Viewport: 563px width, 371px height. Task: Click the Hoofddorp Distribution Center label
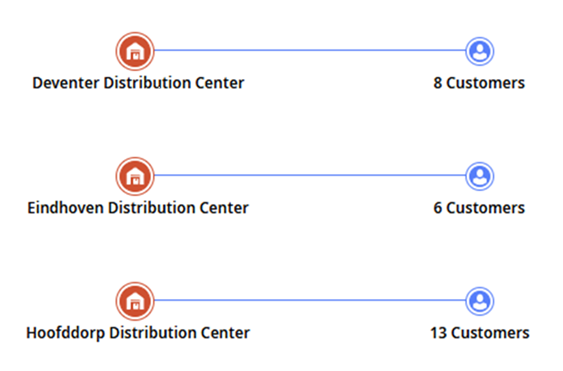pyautogui.click(x=138, y=333)
